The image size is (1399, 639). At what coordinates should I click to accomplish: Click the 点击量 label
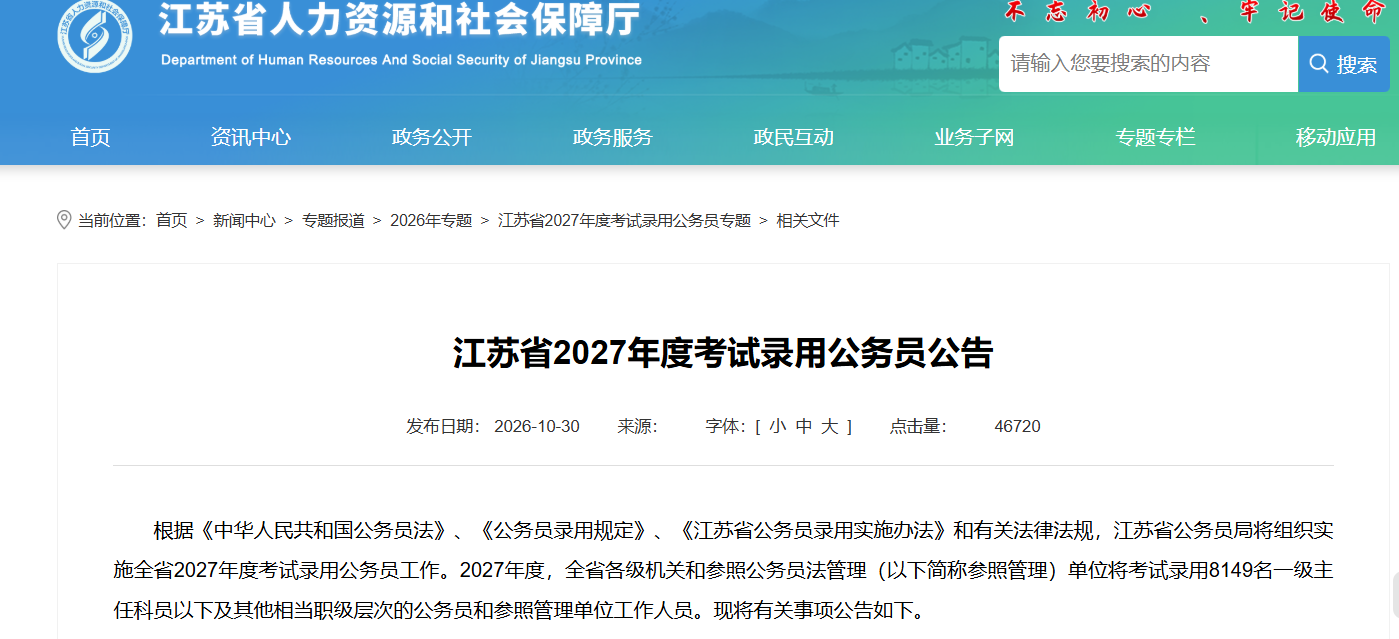point(918,427)
